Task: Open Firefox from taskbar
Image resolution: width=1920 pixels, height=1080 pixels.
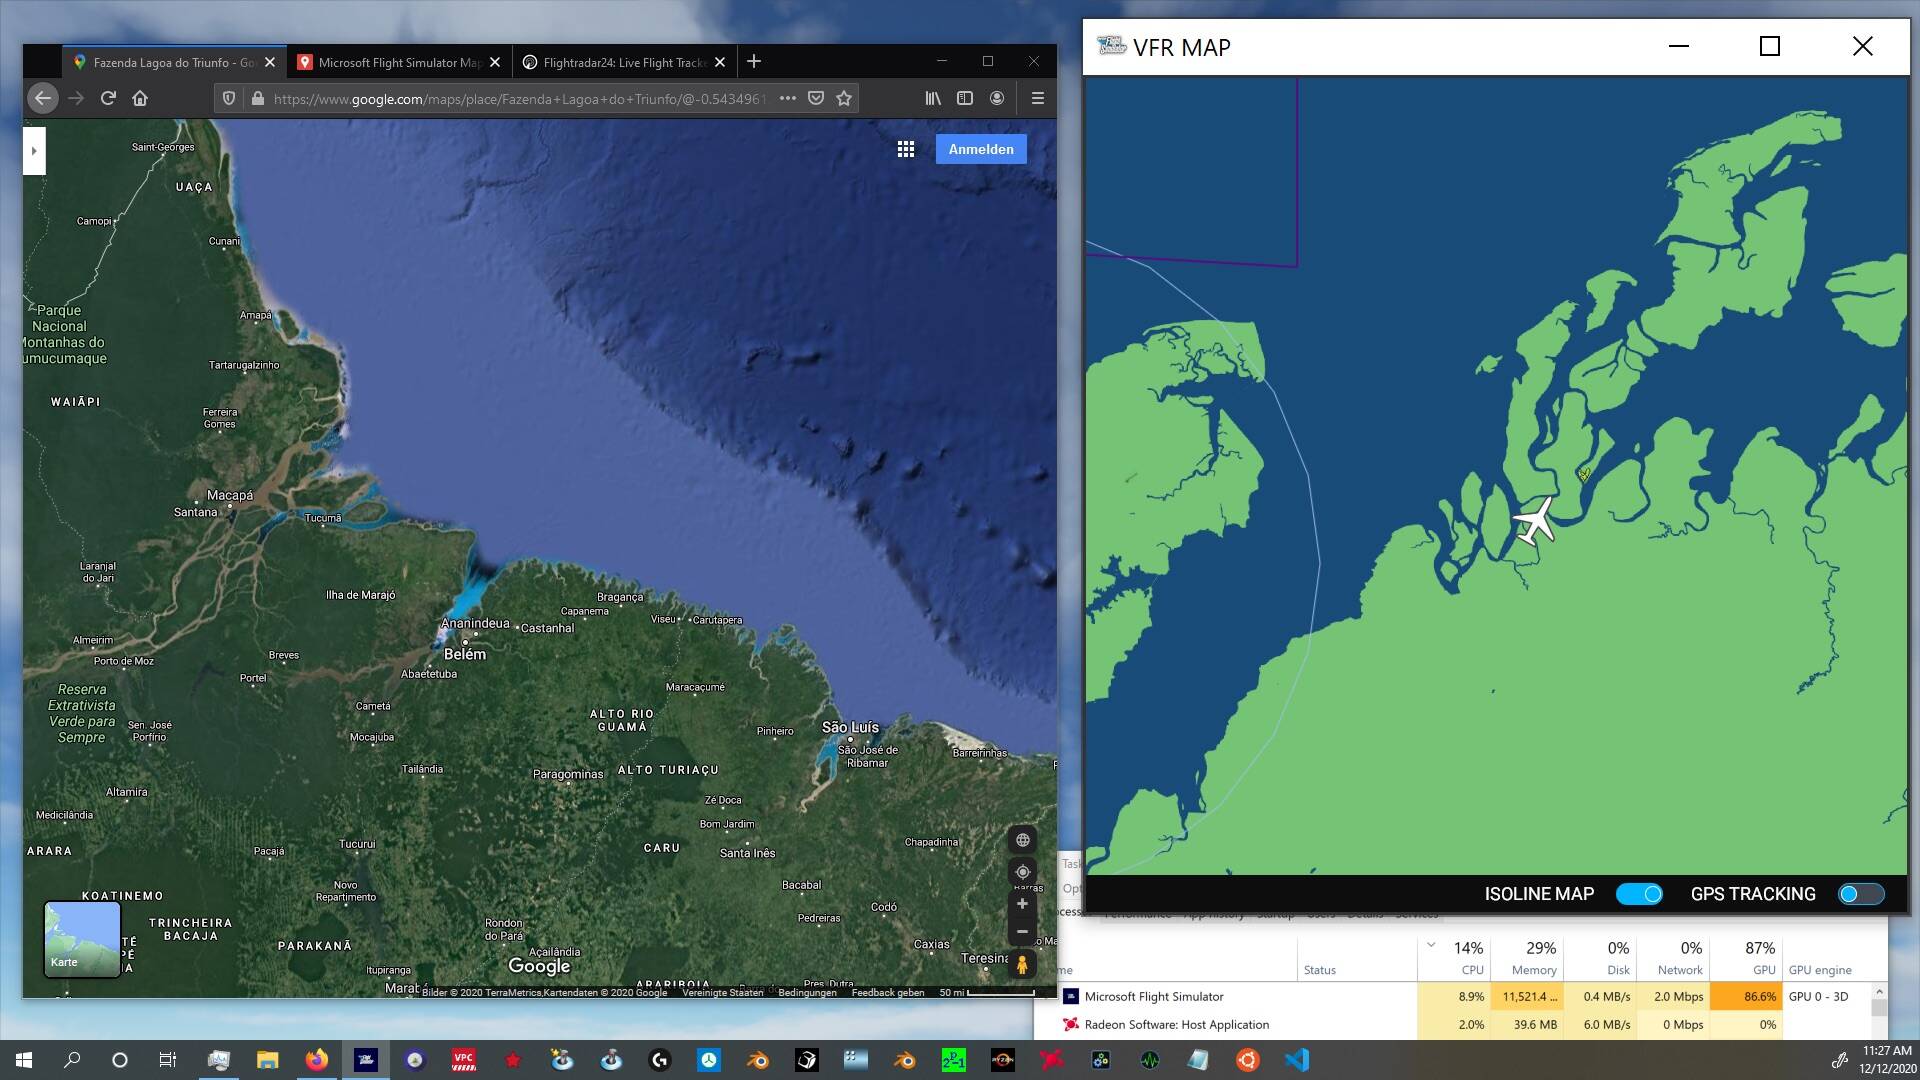Action: tap(316, 1060)
